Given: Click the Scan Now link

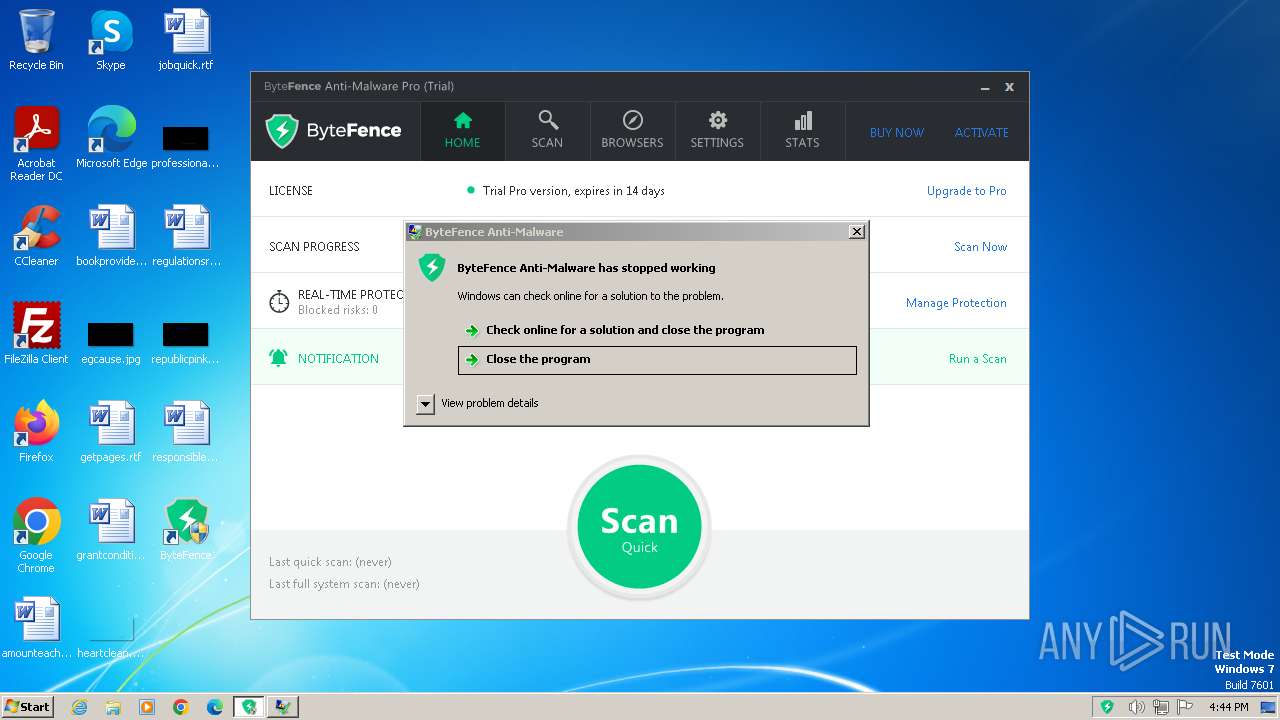Looking at the screenshot, I should [980, 247].
